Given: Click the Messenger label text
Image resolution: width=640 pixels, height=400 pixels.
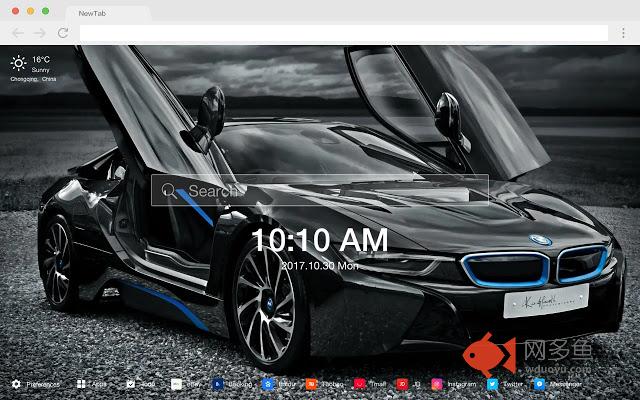Looking at the screenshot, I should [x=565, y=384].
